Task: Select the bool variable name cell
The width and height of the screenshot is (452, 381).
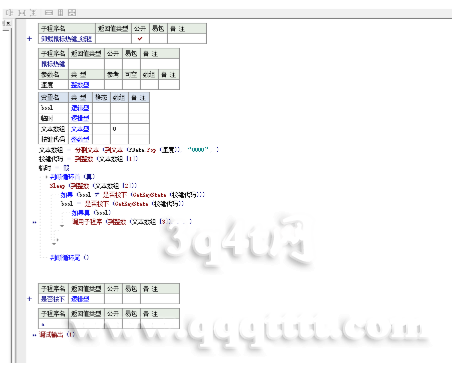Action: click(x=53, y=108)
